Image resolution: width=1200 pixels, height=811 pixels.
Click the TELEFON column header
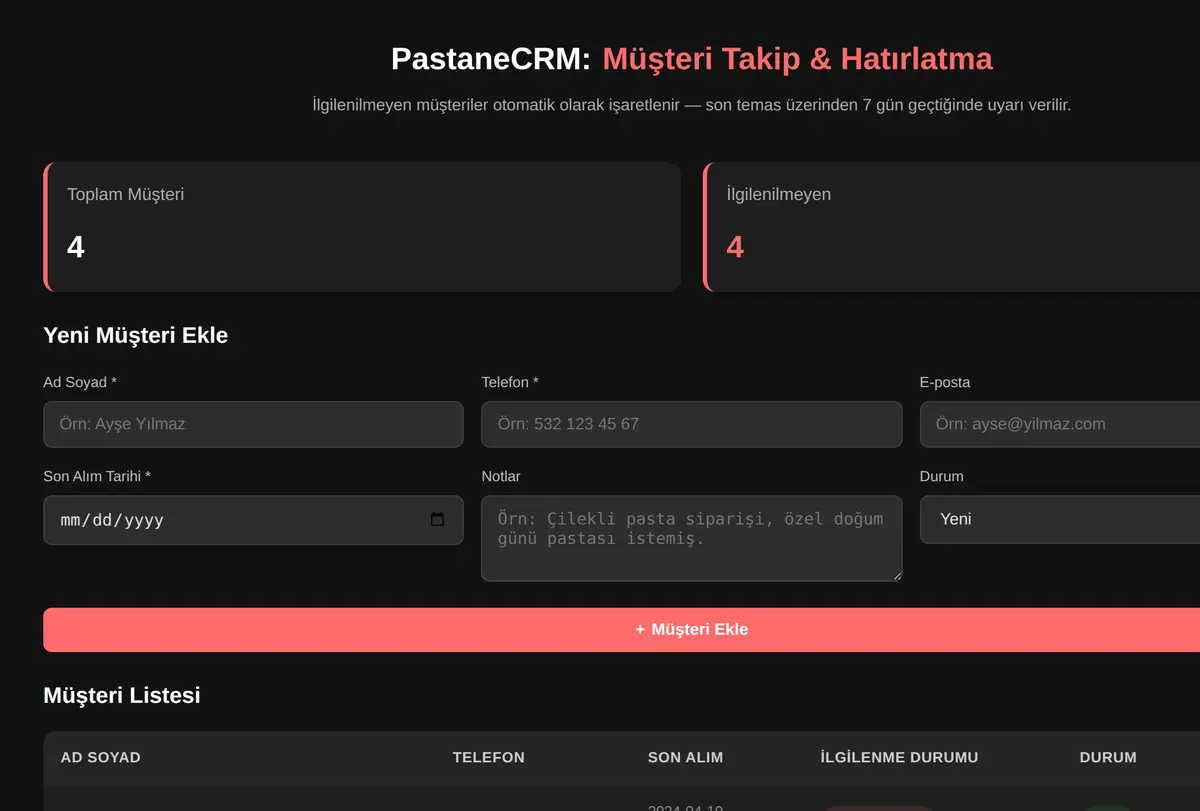pos(489,758)
